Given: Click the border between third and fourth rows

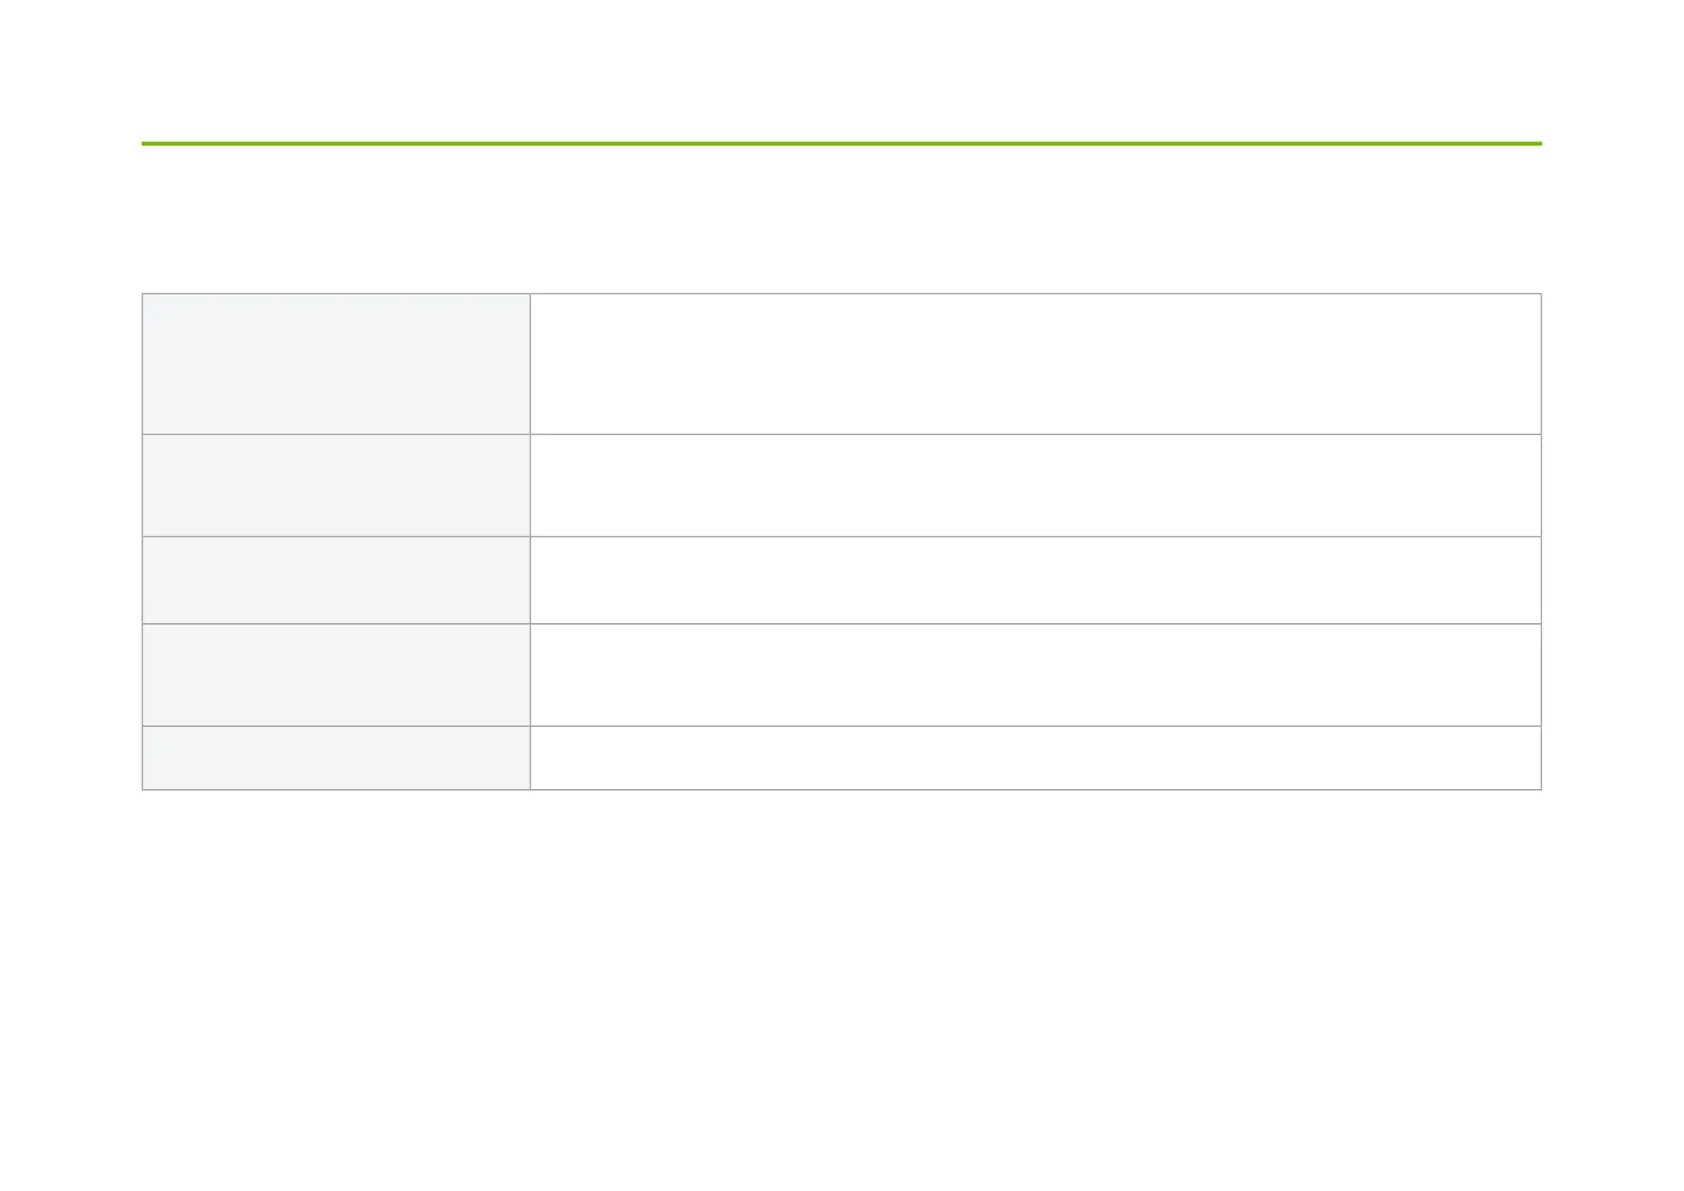Looking at the screenshot, I should click(x=841, y=624).
